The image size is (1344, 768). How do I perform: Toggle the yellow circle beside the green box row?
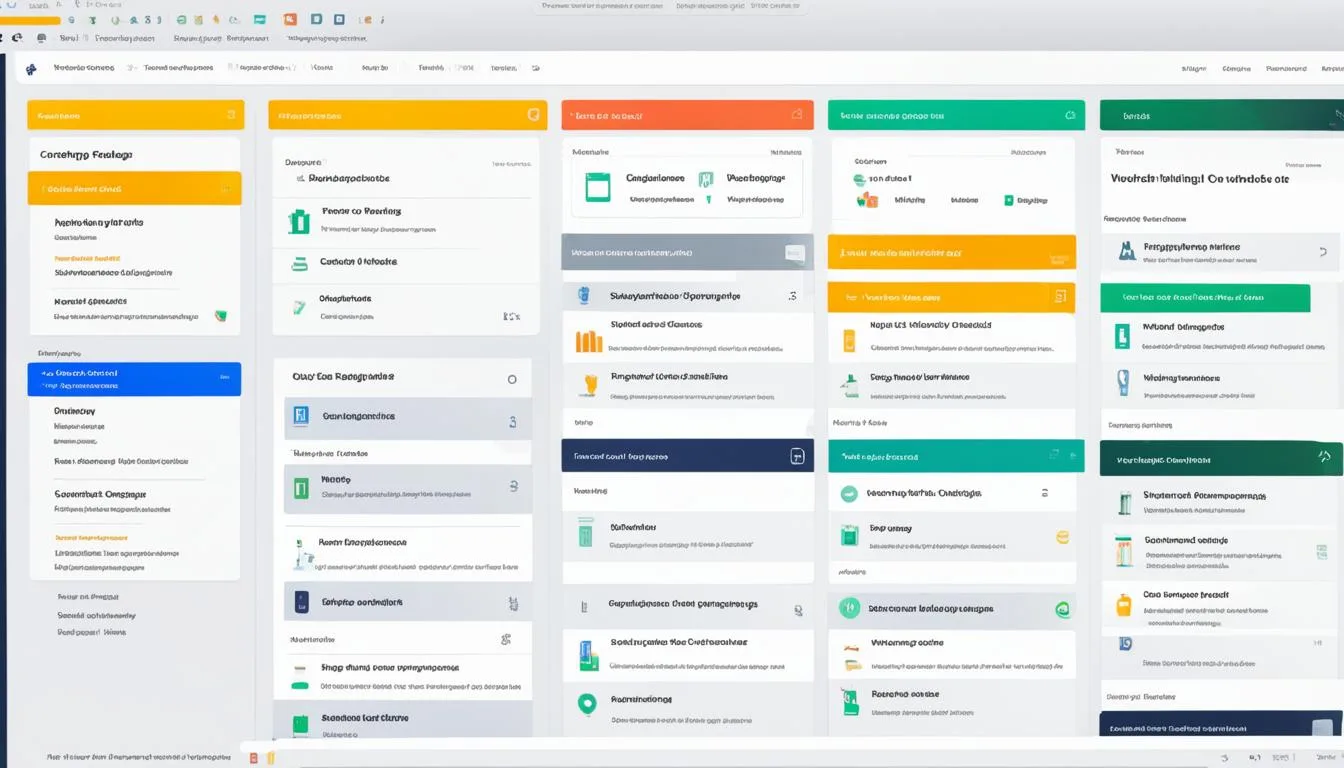pyautogui.click(x=1063, y=537)
